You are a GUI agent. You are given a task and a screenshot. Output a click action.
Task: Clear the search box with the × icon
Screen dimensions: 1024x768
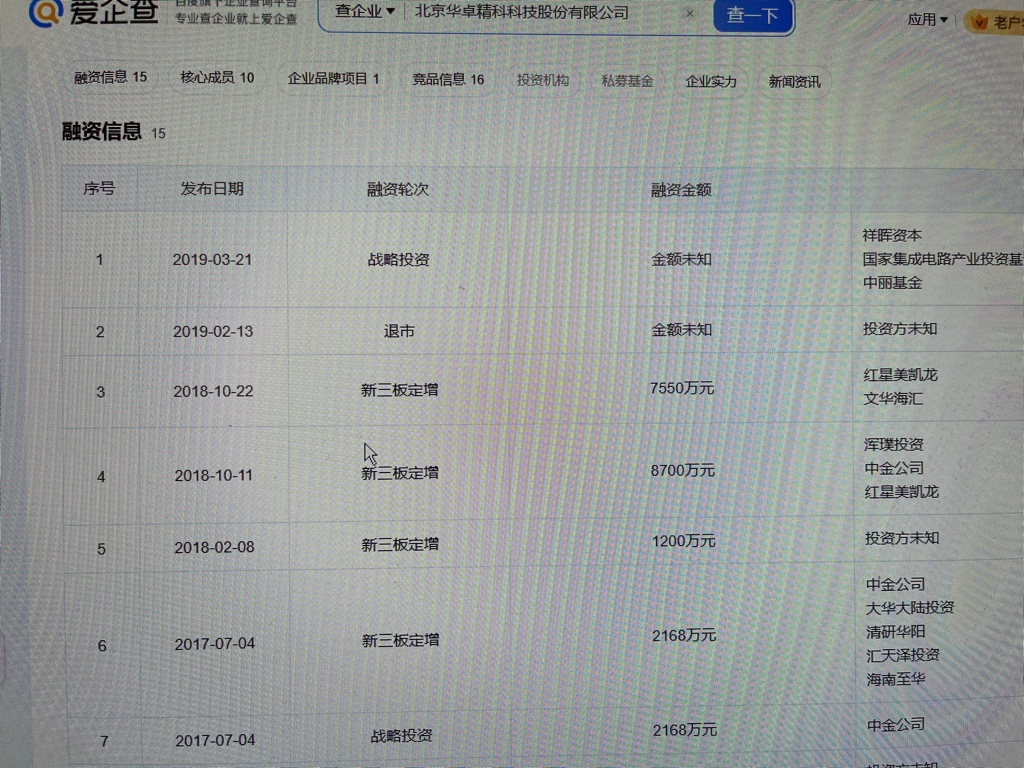click(690, 13)
